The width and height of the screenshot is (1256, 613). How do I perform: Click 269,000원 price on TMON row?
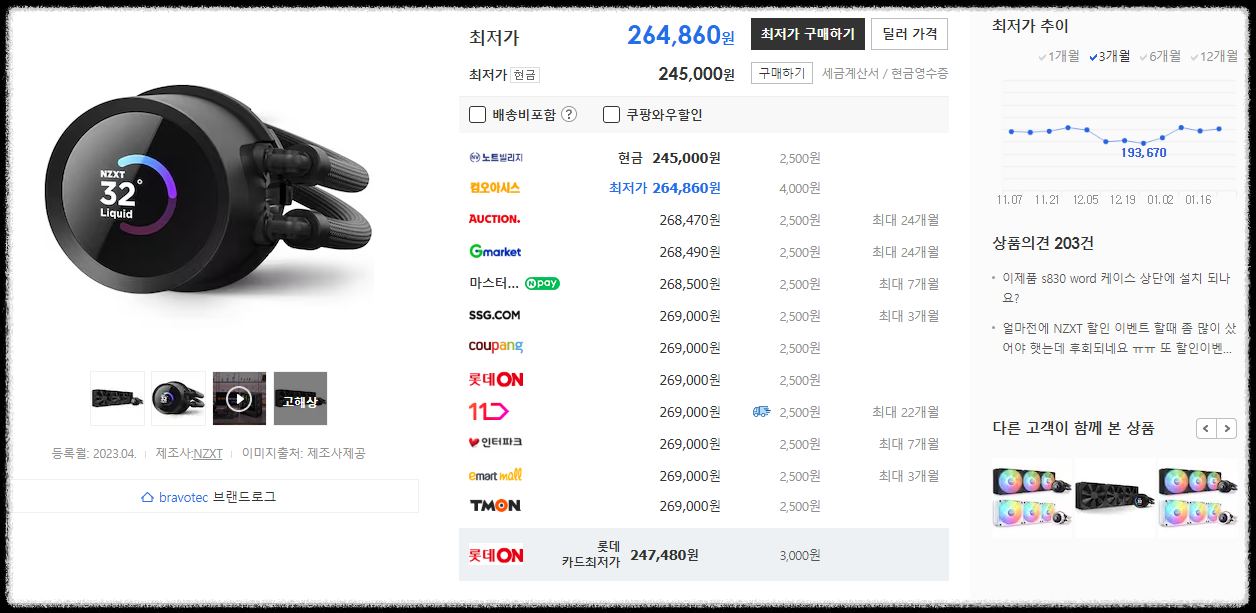click(x=690, y=506)
